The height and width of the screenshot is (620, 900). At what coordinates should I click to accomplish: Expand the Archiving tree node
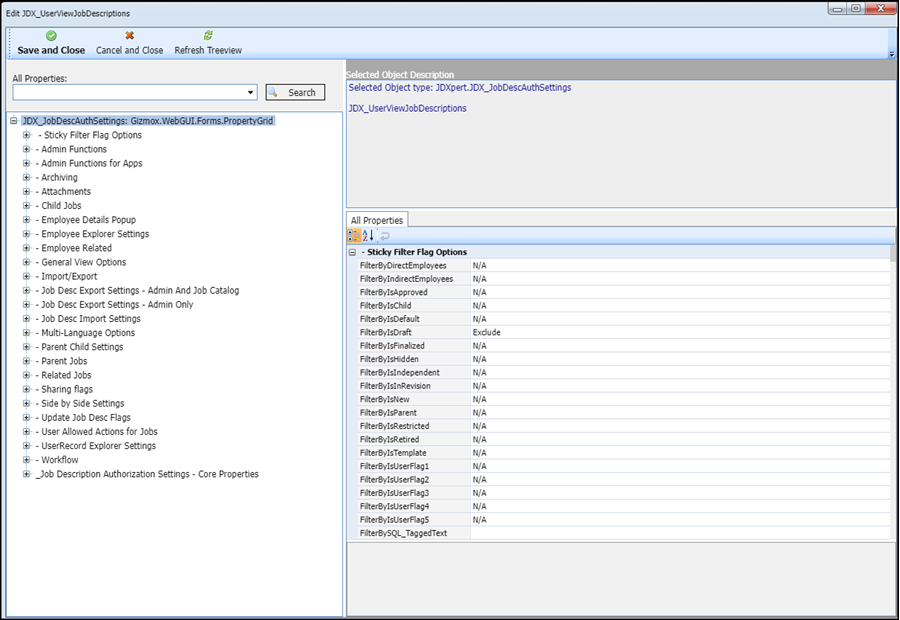[x=26, y=177]
